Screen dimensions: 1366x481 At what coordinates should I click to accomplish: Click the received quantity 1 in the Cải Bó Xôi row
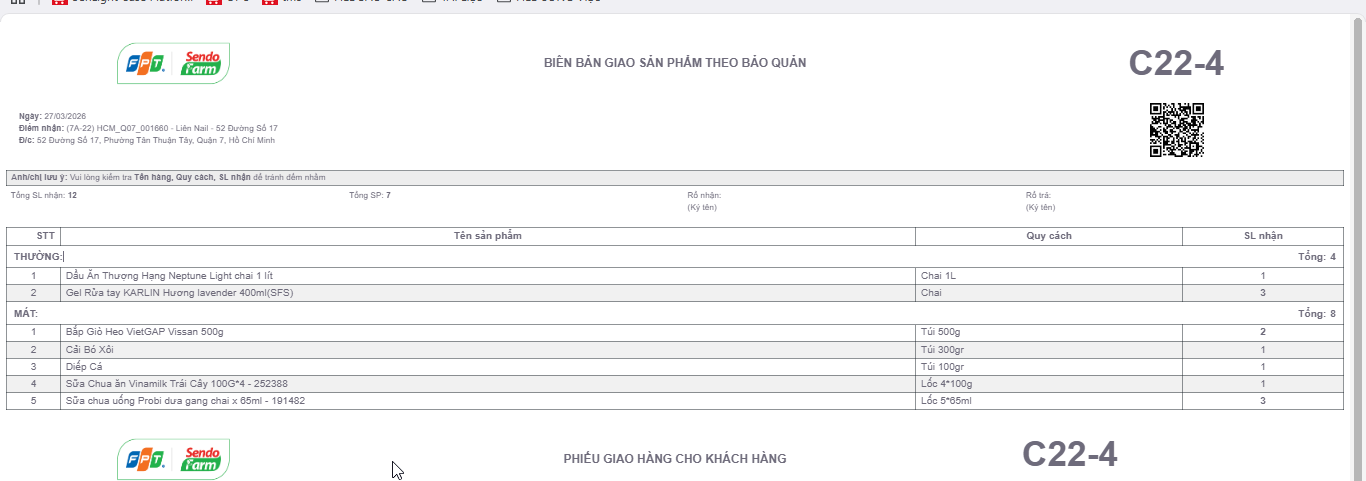pos(1263,350)
